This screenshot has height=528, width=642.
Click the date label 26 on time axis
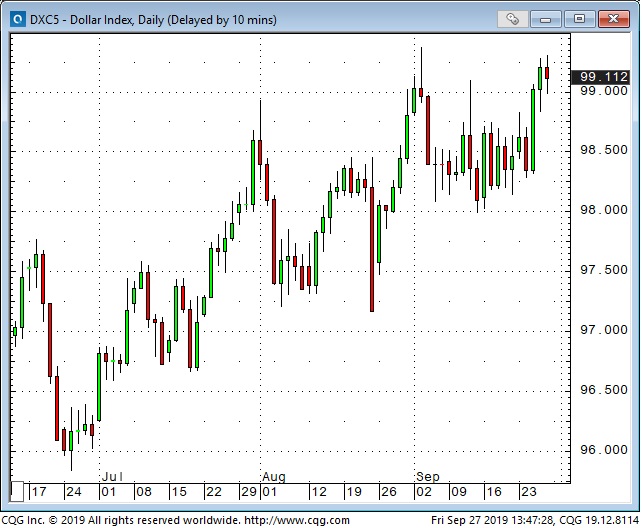click(x=389, y=492)
